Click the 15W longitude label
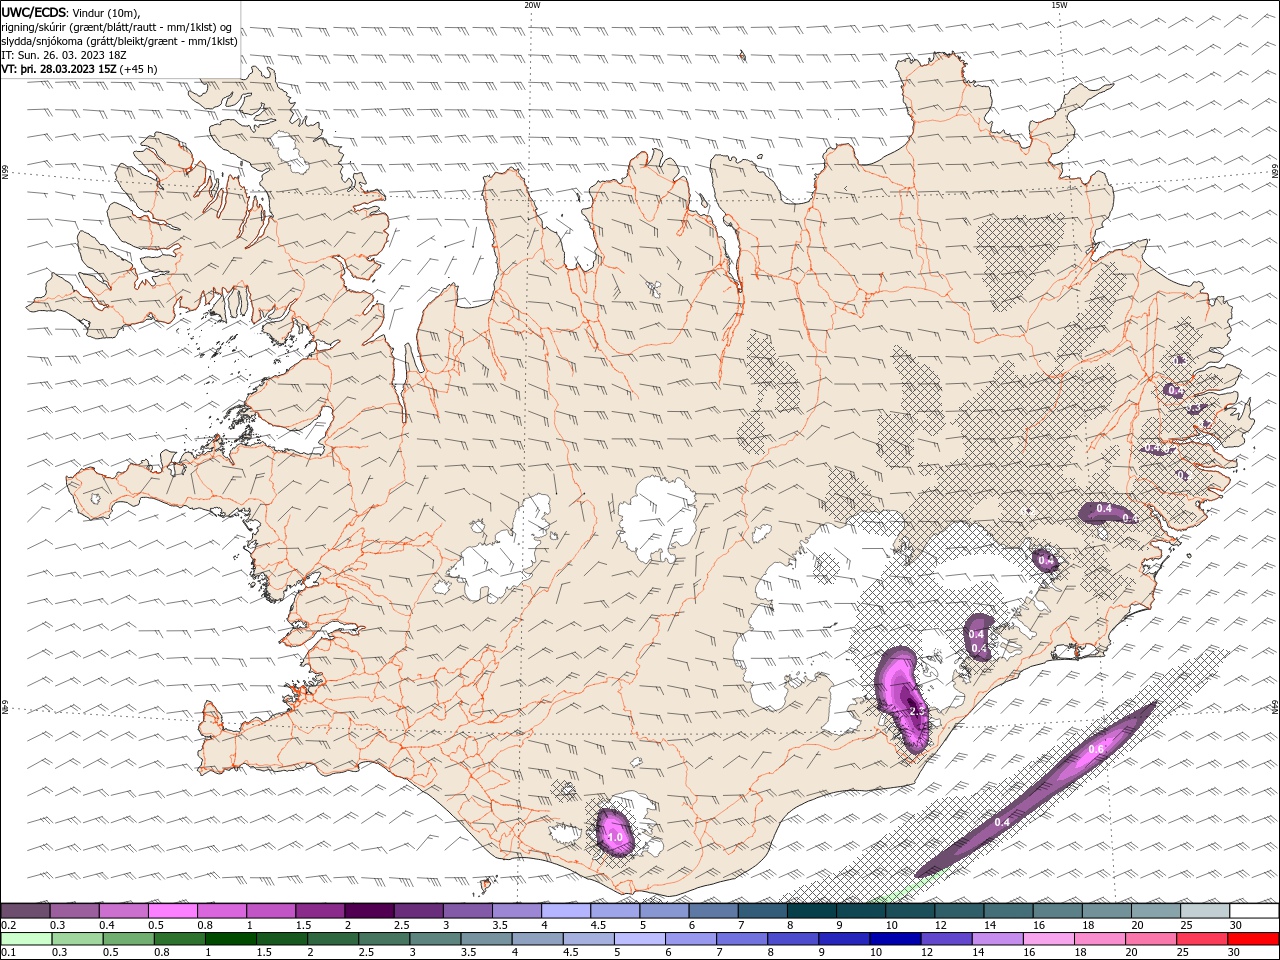The width and height of the screenshot is (1280, 960). 1059,5
